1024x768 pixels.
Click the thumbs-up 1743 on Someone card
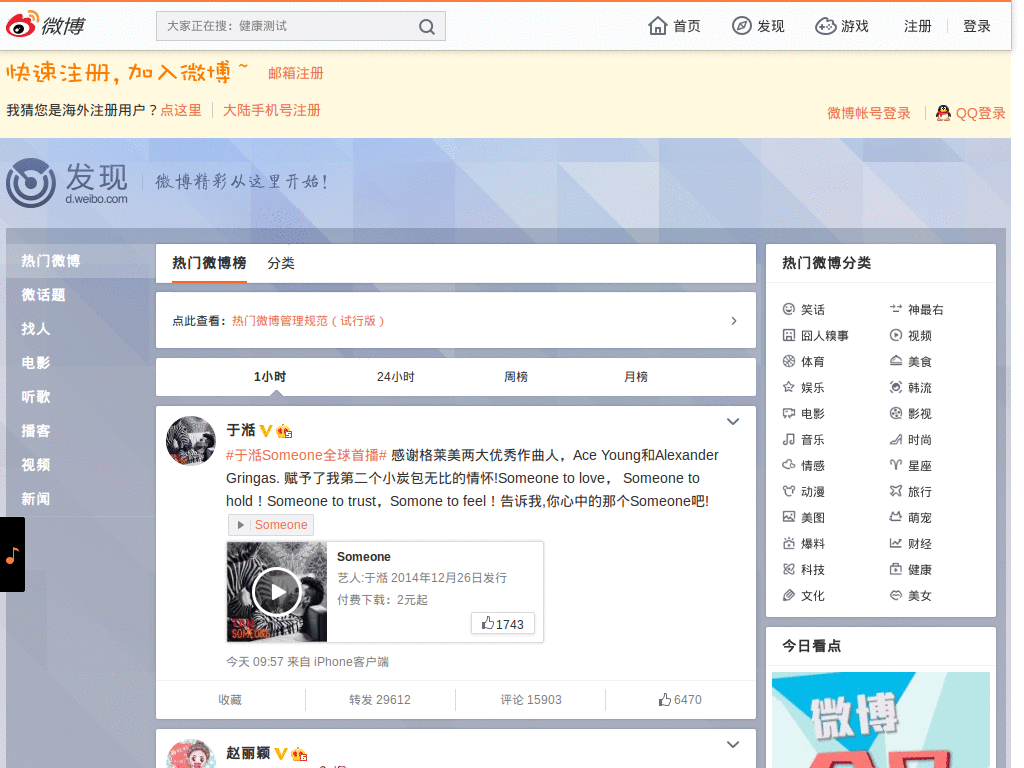click(x=503, y=624)
